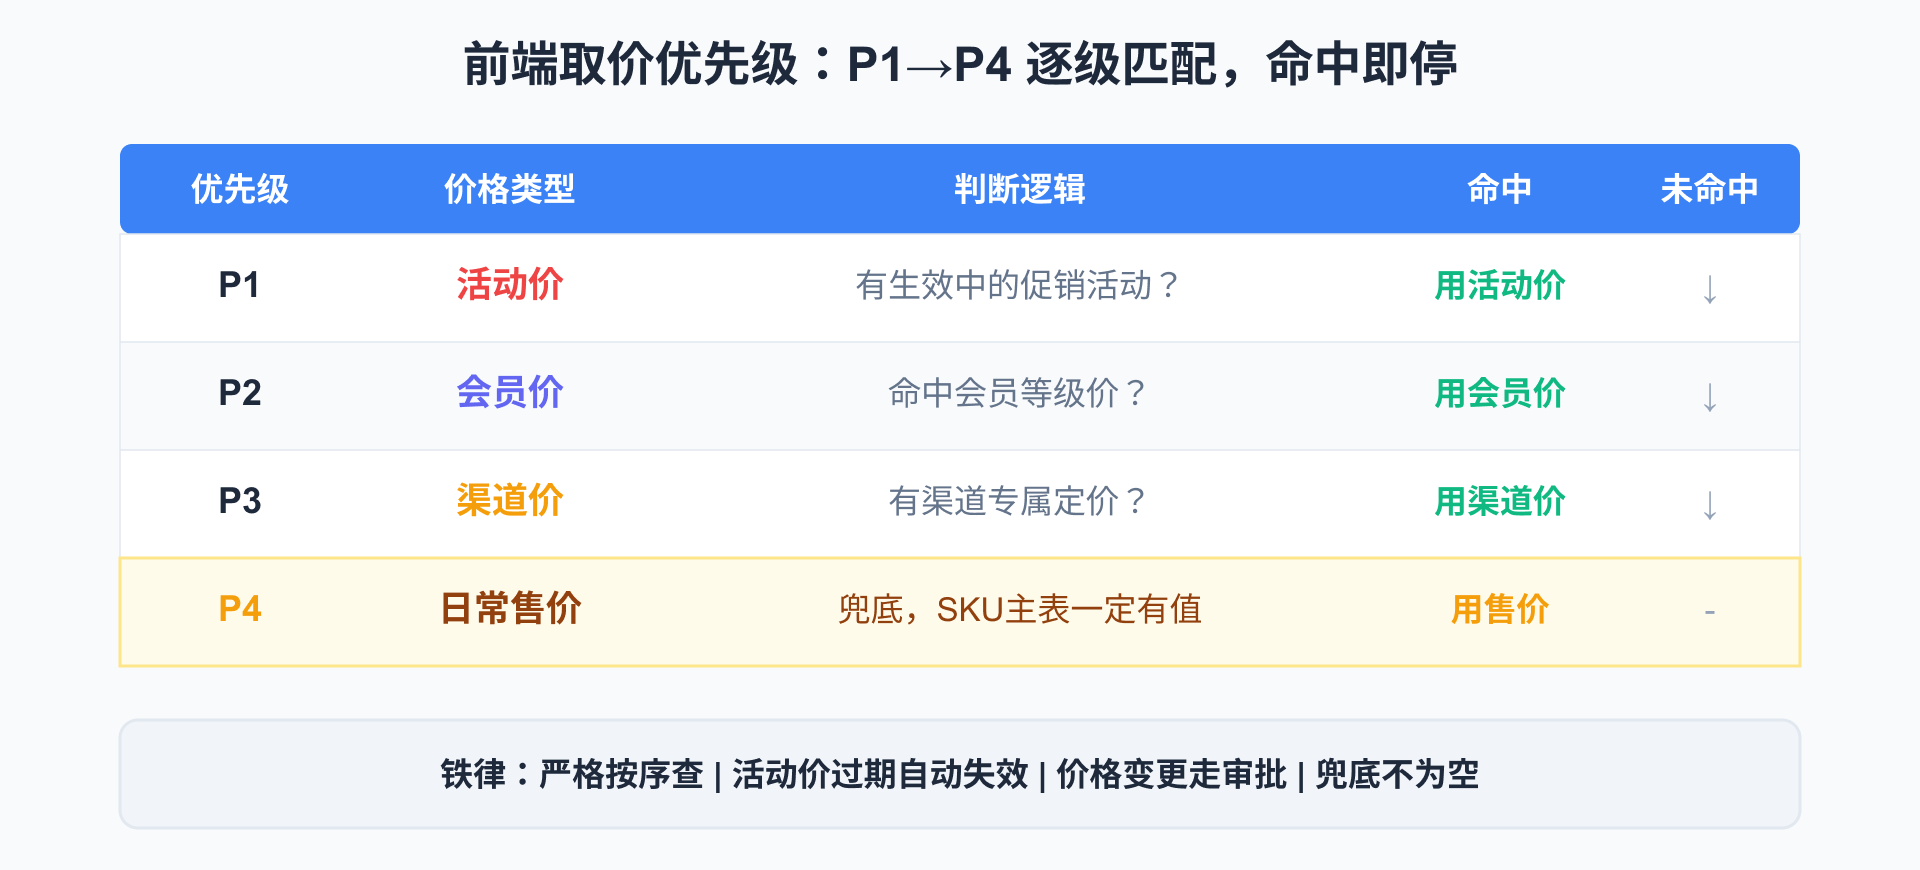
Task: Click the green 用活动价 text
Action: [x=1499, y=286]
